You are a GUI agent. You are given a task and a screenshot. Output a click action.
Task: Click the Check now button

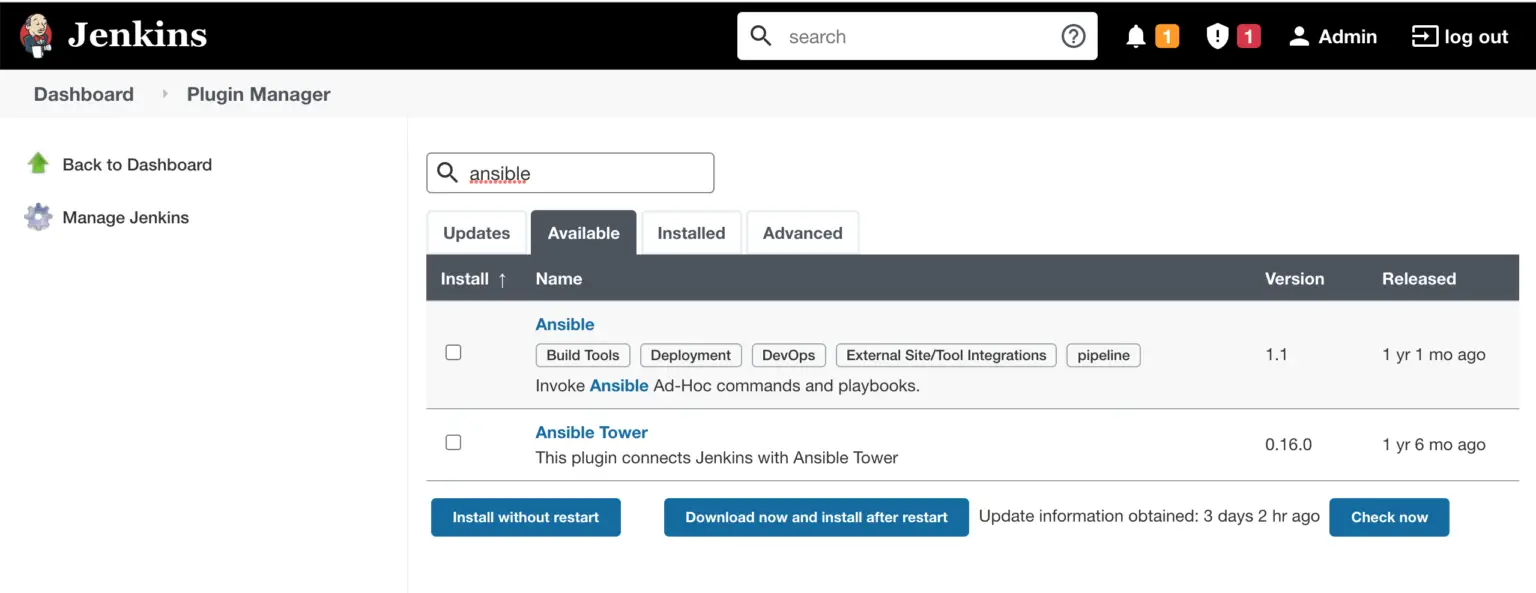coord(1389,517)
